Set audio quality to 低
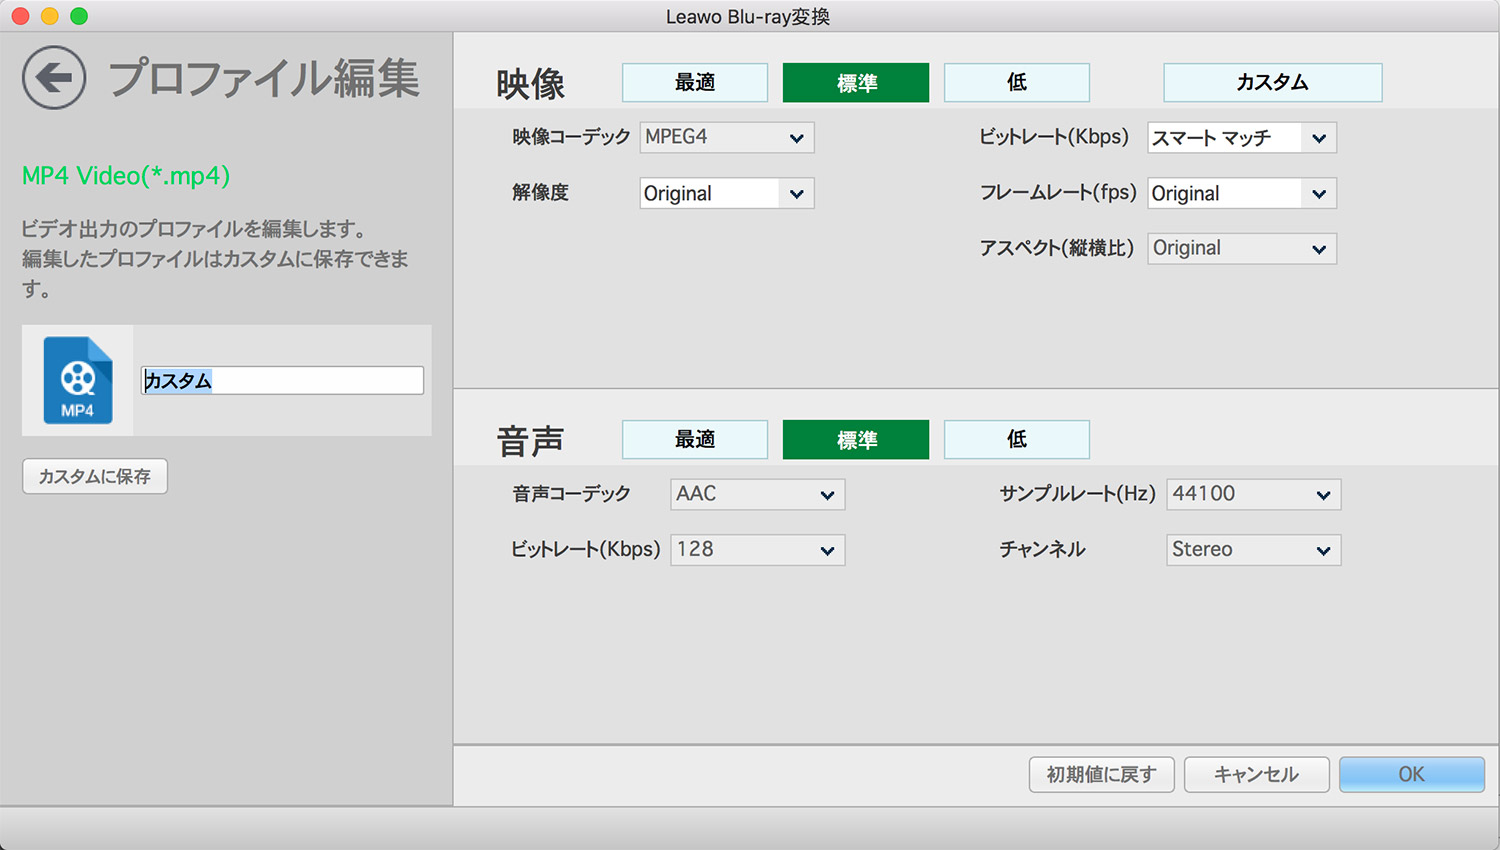1500x850 pixels. pyautogui.click(x=1016, y=440)
